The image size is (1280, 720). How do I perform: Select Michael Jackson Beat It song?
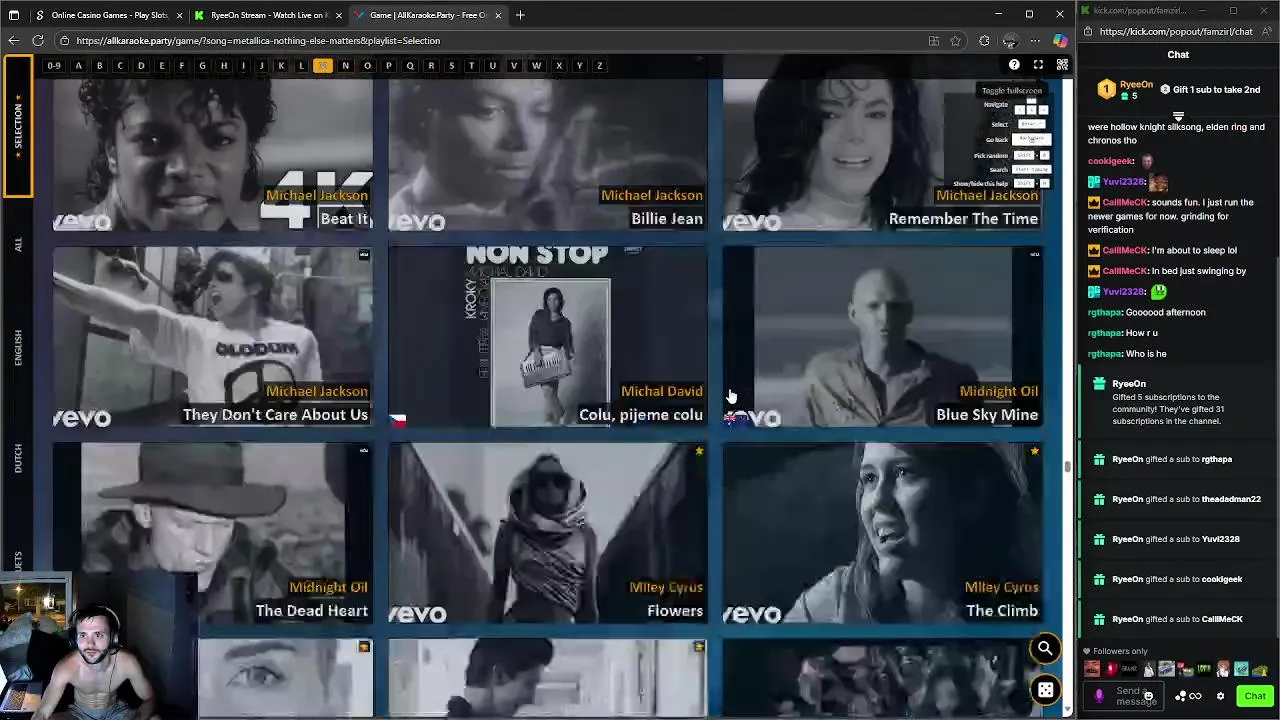213,156
